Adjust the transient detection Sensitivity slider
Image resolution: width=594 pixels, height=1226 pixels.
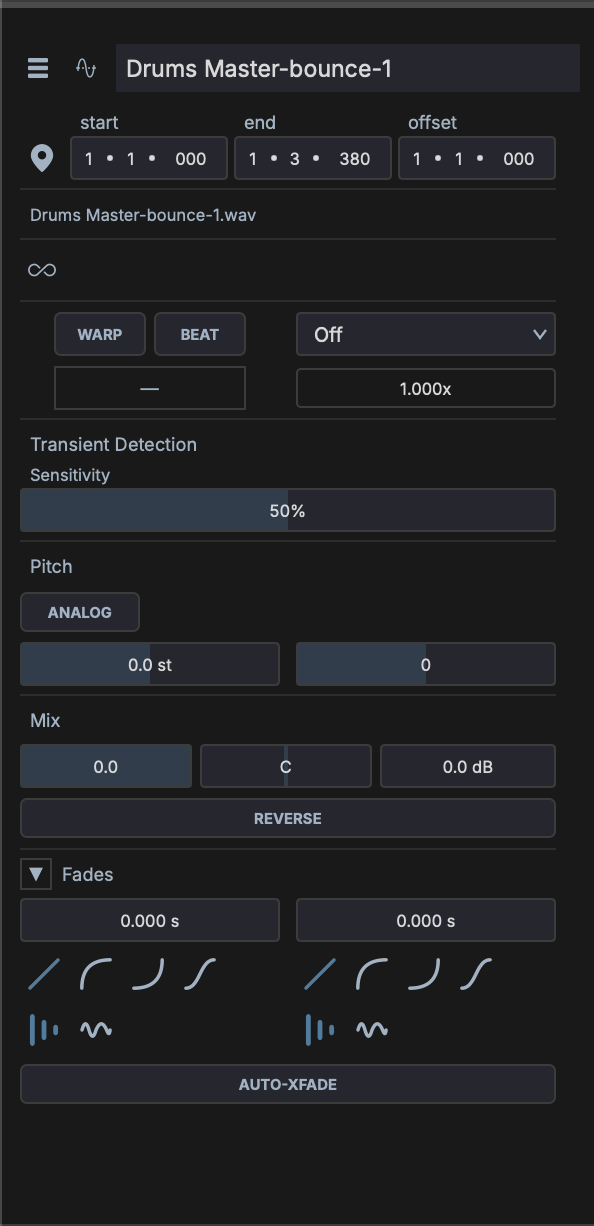[x=287, y=510]
